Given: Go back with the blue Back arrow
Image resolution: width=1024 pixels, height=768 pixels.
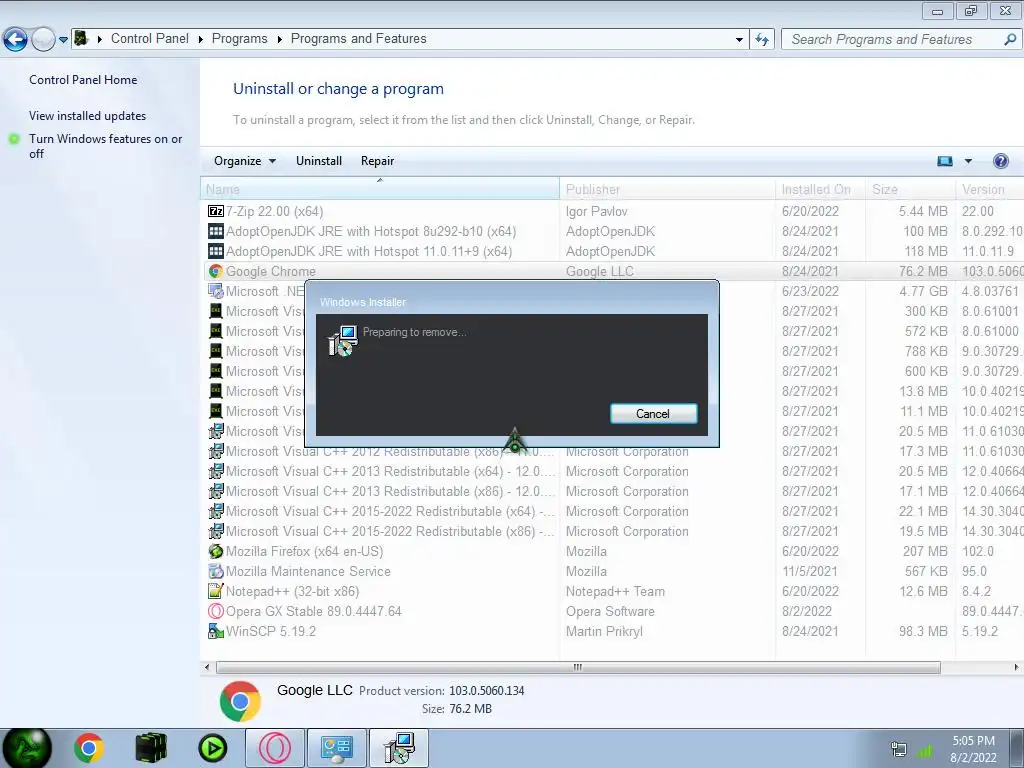Looking at the screenshot, I should [x=15, y=39].
